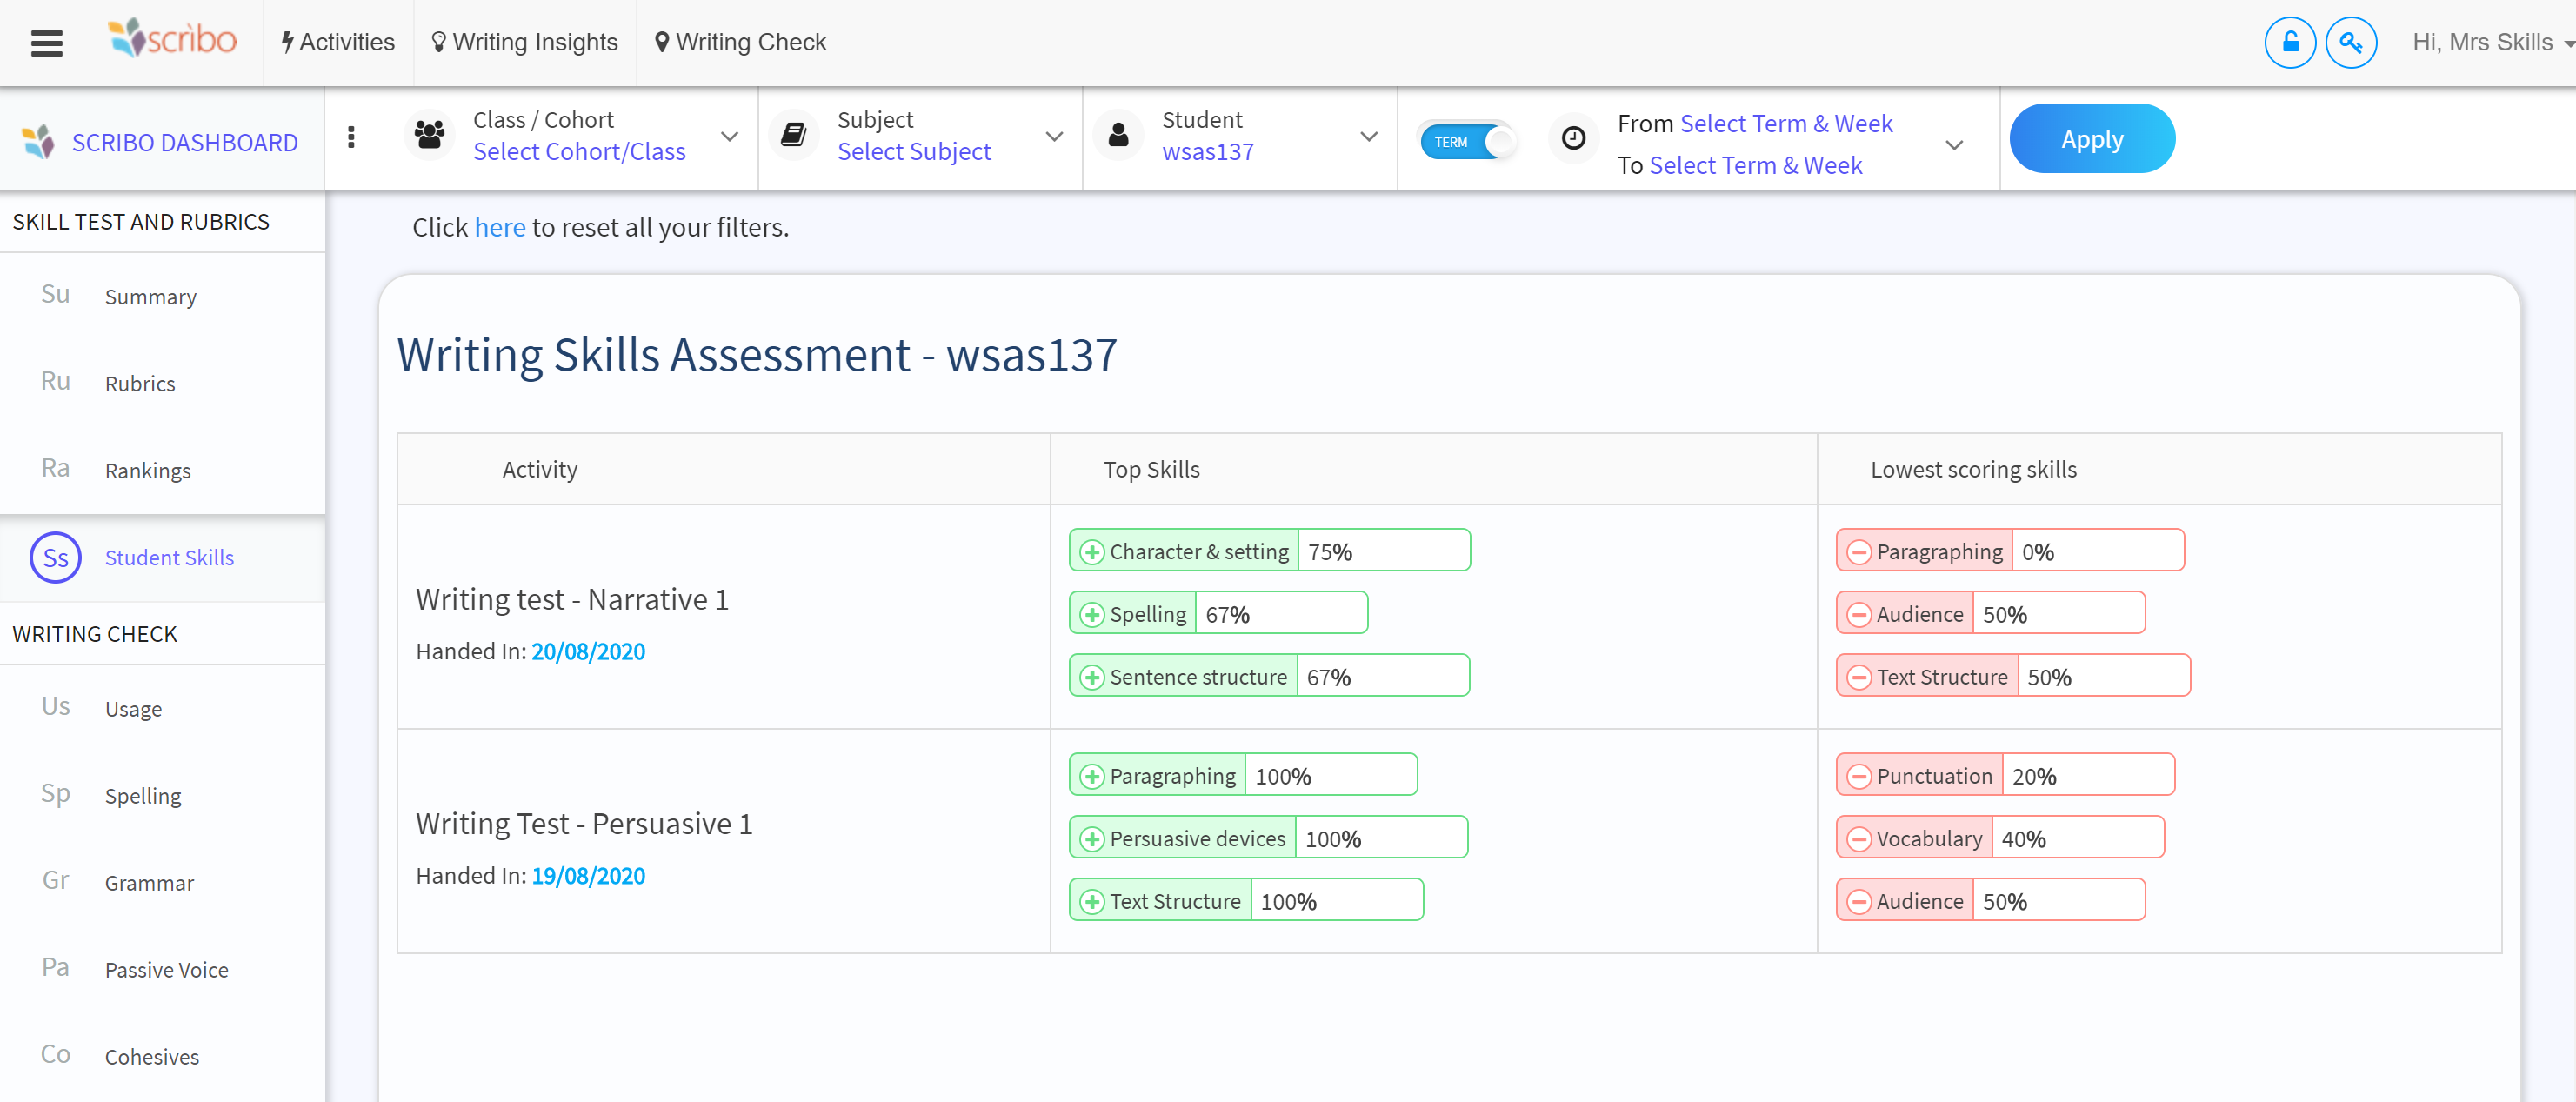
Task: Click Select Subject text
Action: click(914, 151)
